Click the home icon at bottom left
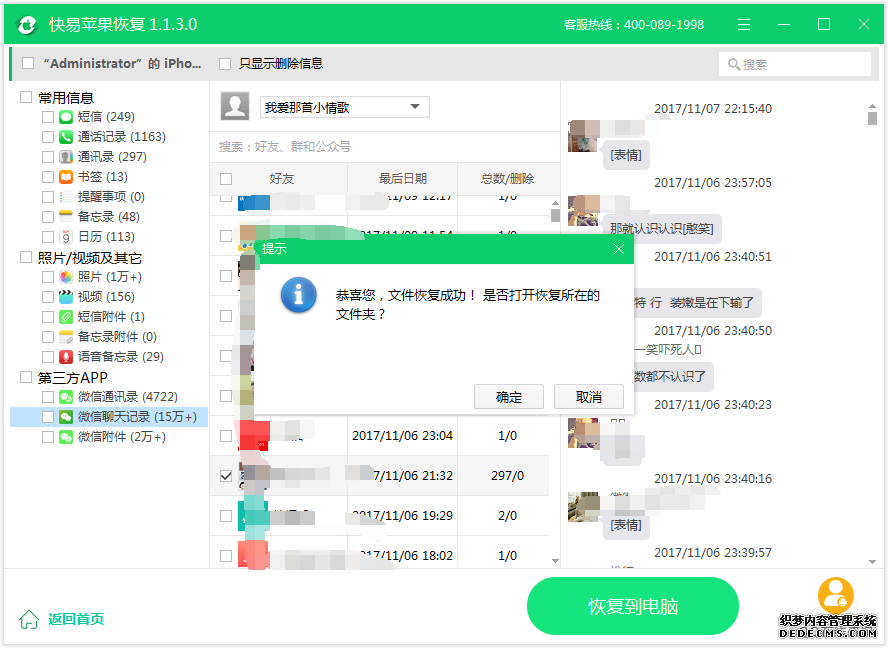This screenshot has height=648, width=888. click(x=29, y=619)
